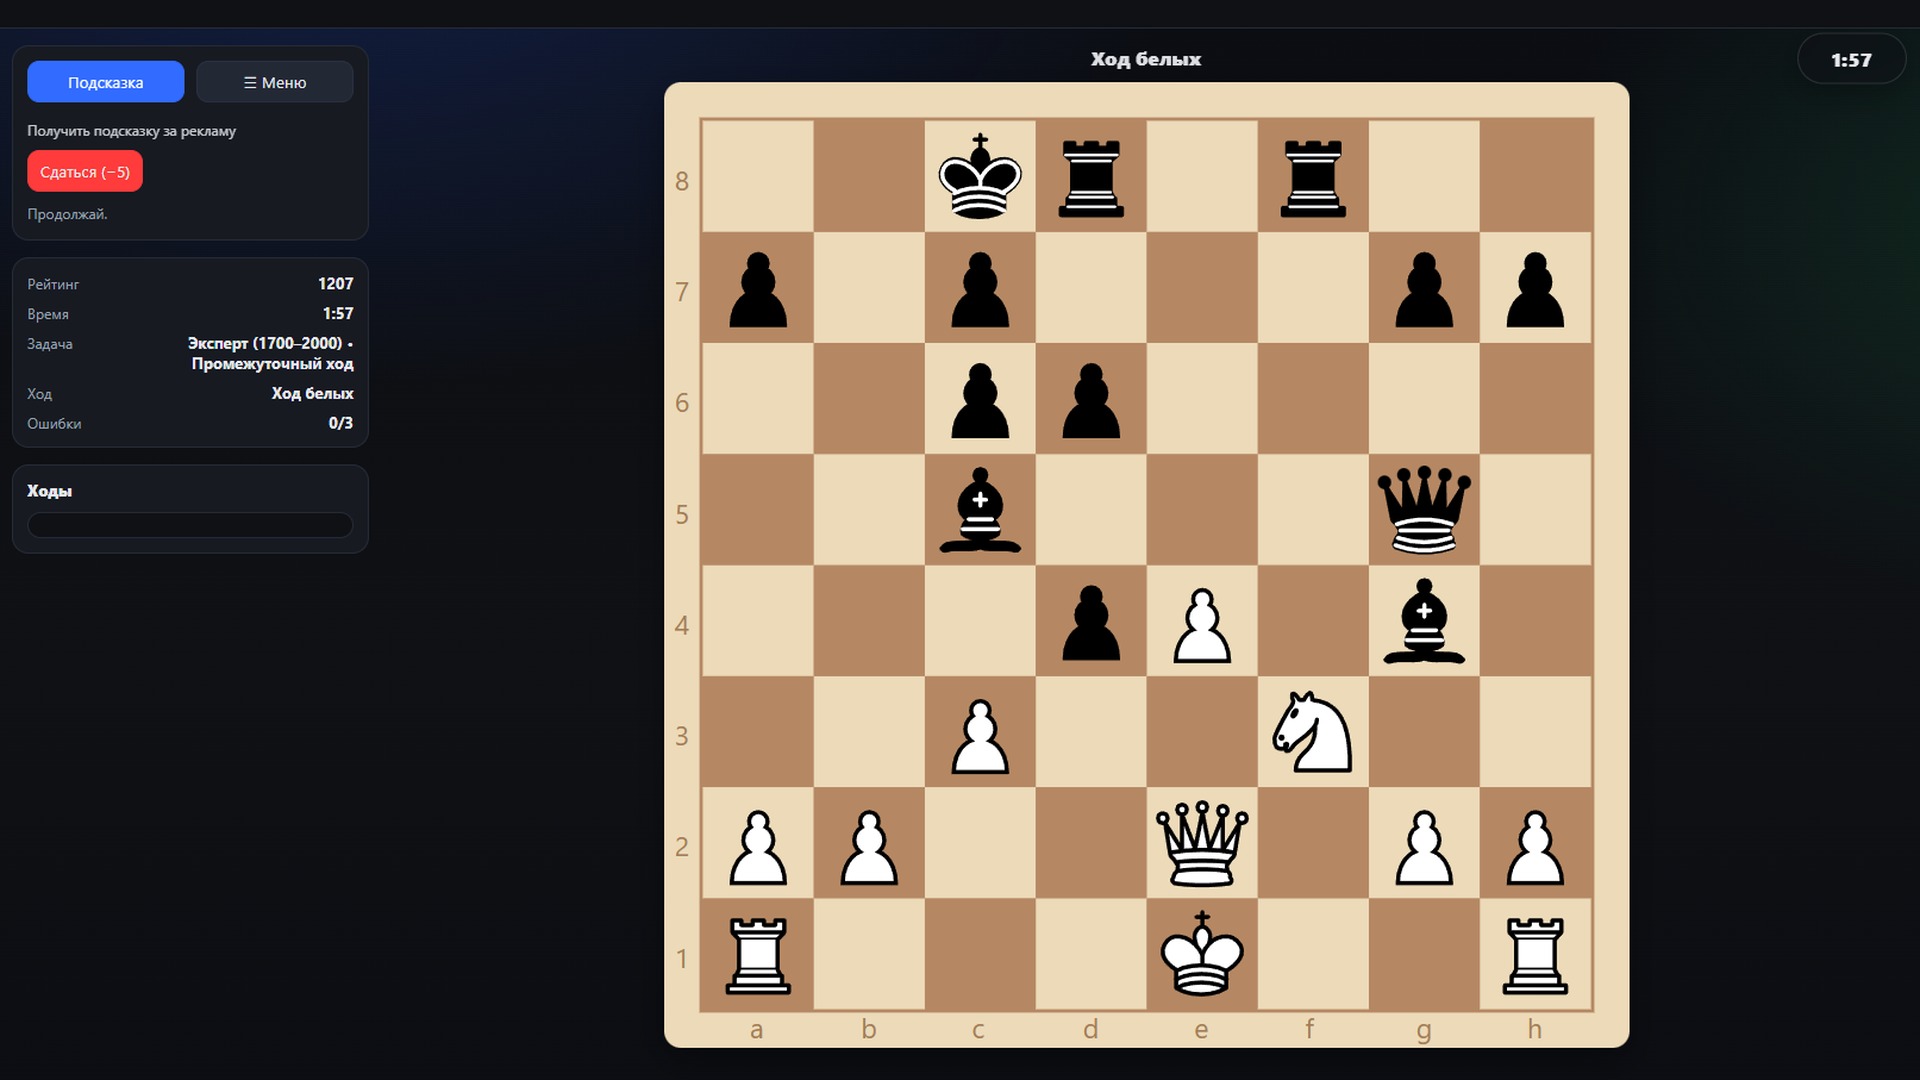This screenshot has width=1920, height=1080.
Task: Select the black bishop on g4
Action: pos(1423,621)
